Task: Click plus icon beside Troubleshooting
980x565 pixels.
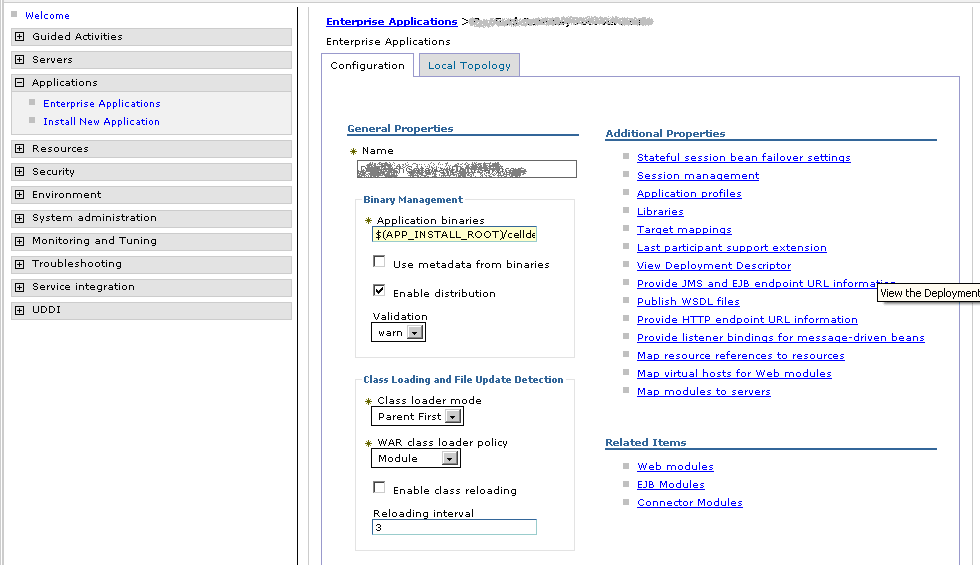Action: click(20, 264)
